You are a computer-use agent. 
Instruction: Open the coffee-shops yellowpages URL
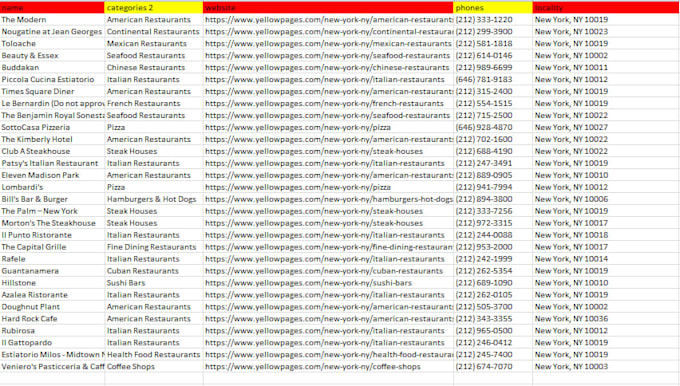[x=328, y=366]
